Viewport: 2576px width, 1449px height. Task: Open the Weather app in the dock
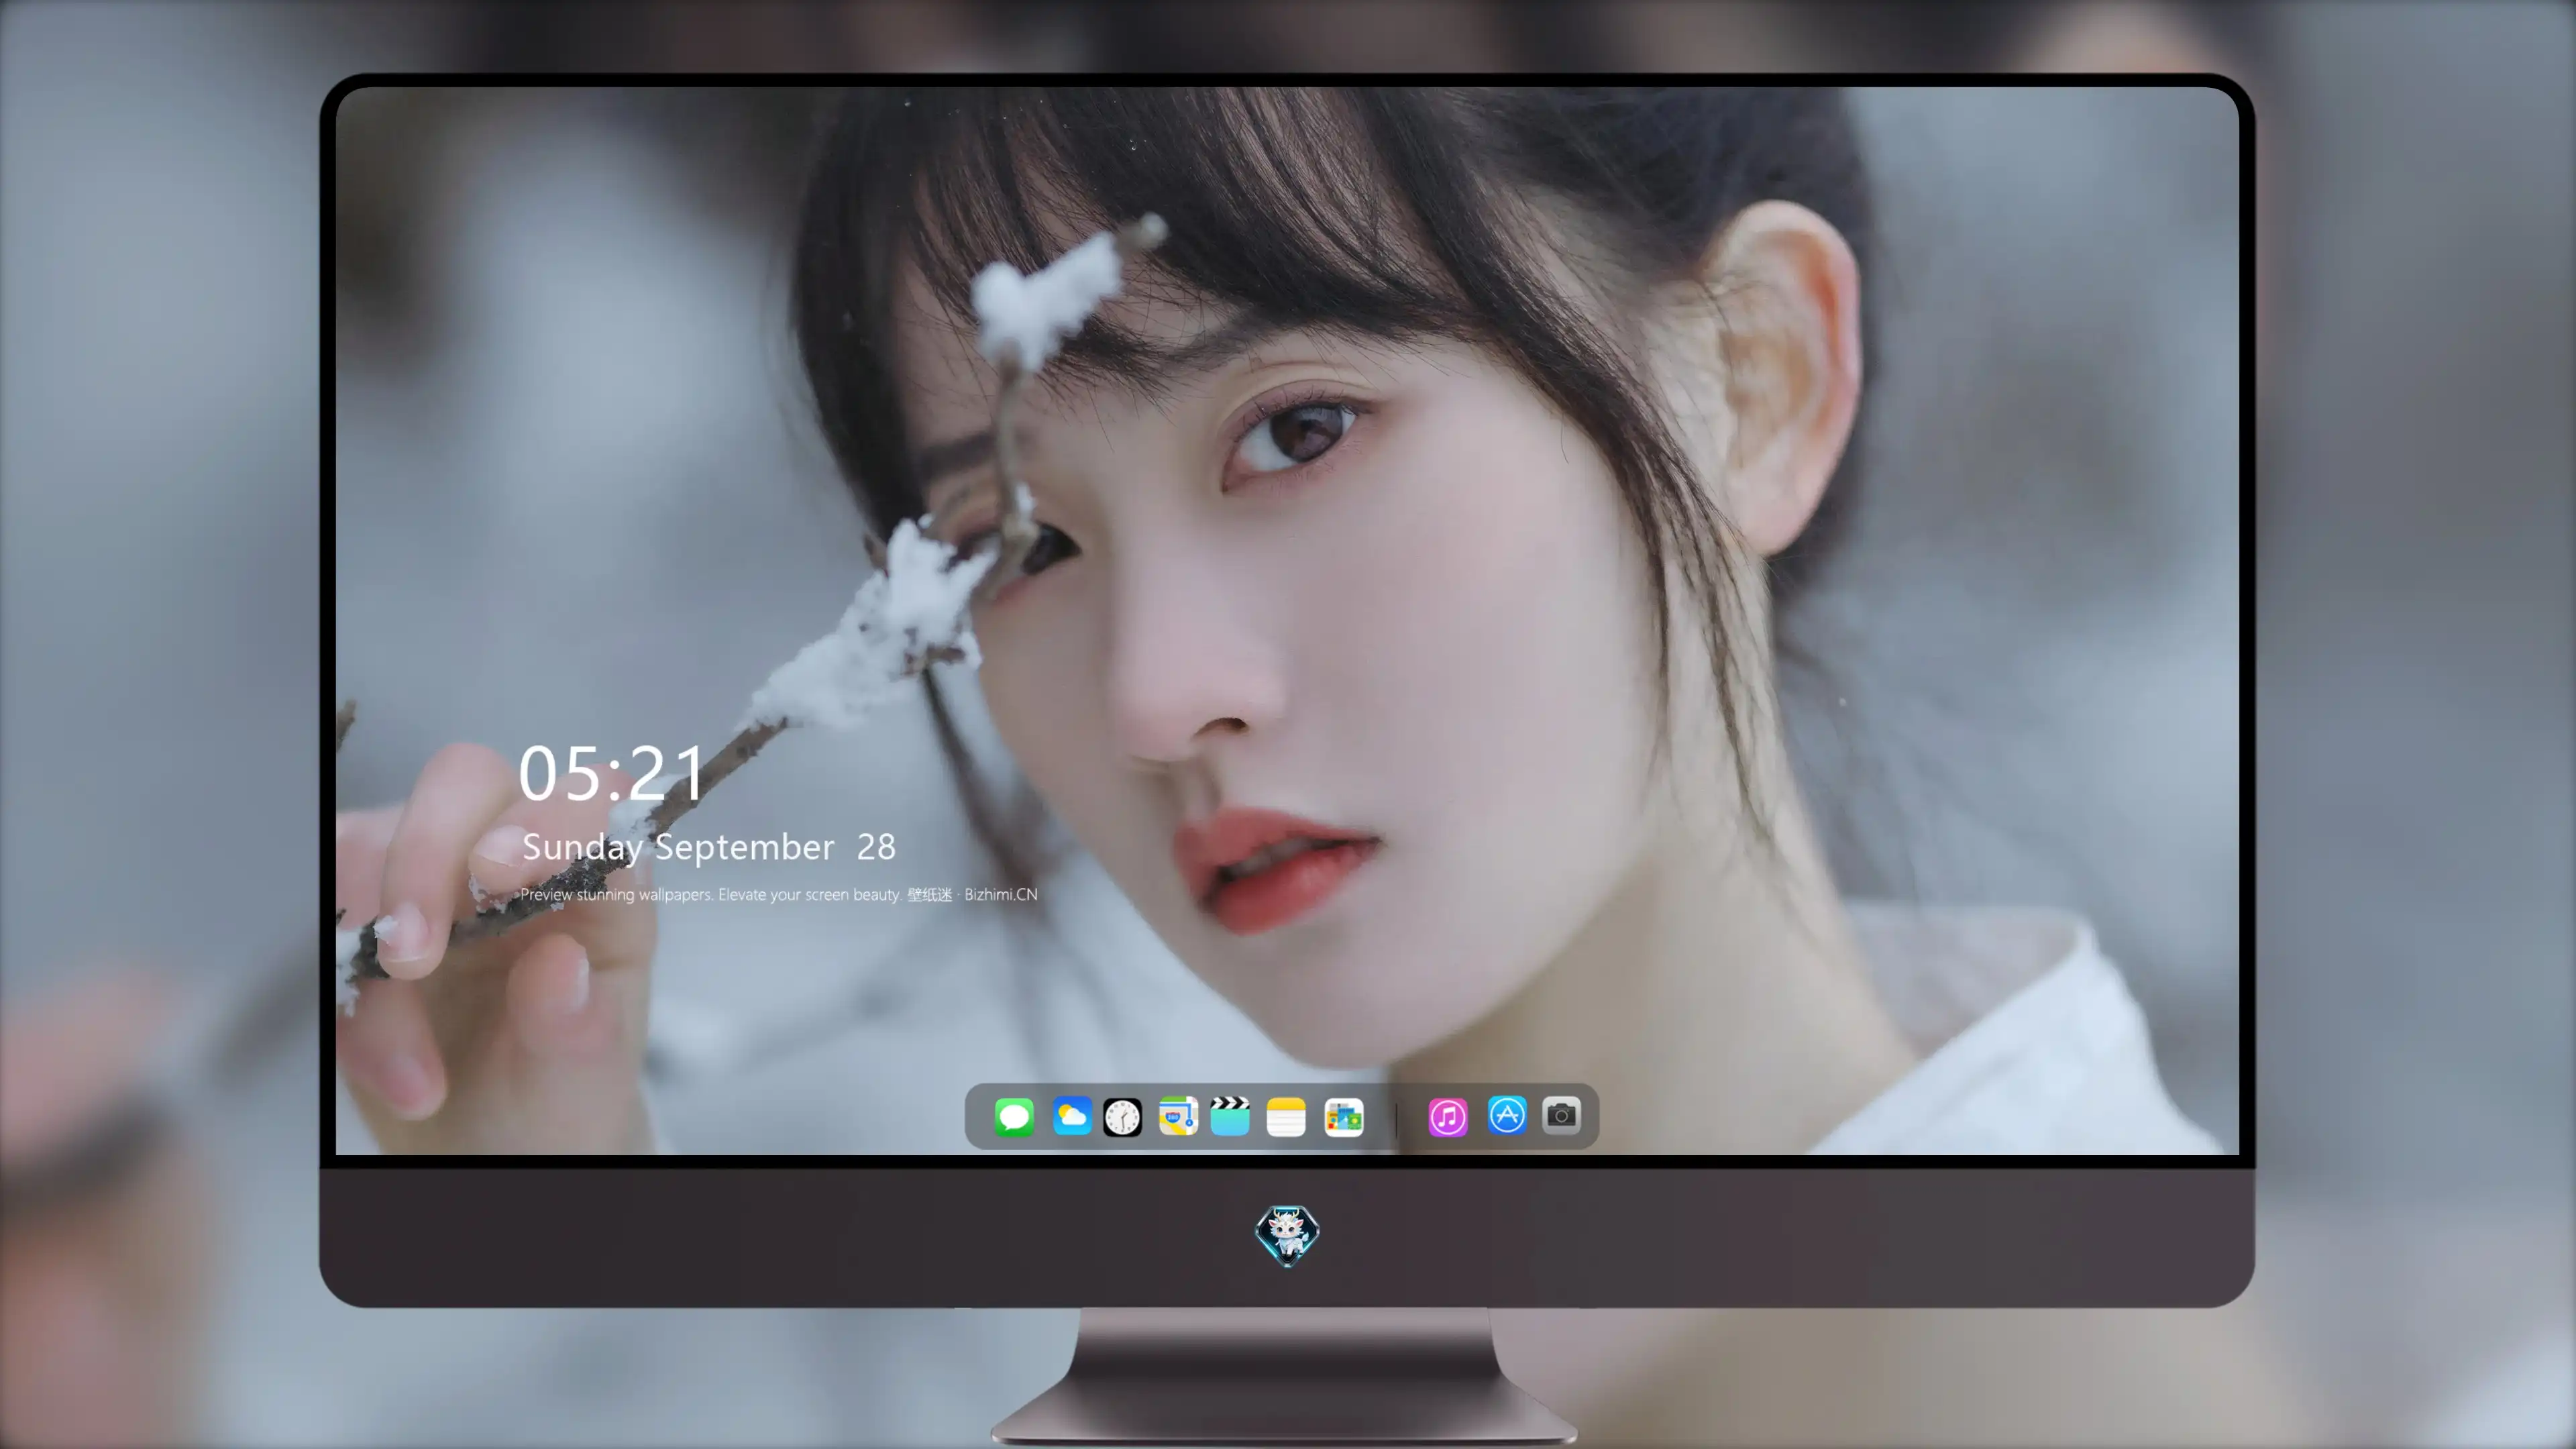pos(1072,1116)
